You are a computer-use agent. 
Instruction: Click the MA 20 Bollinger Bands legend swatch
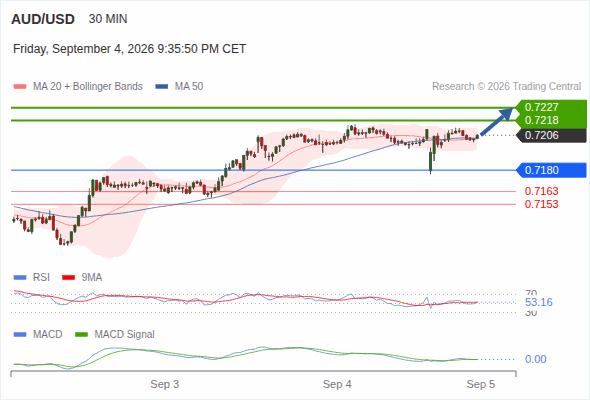tap(20, 87)
